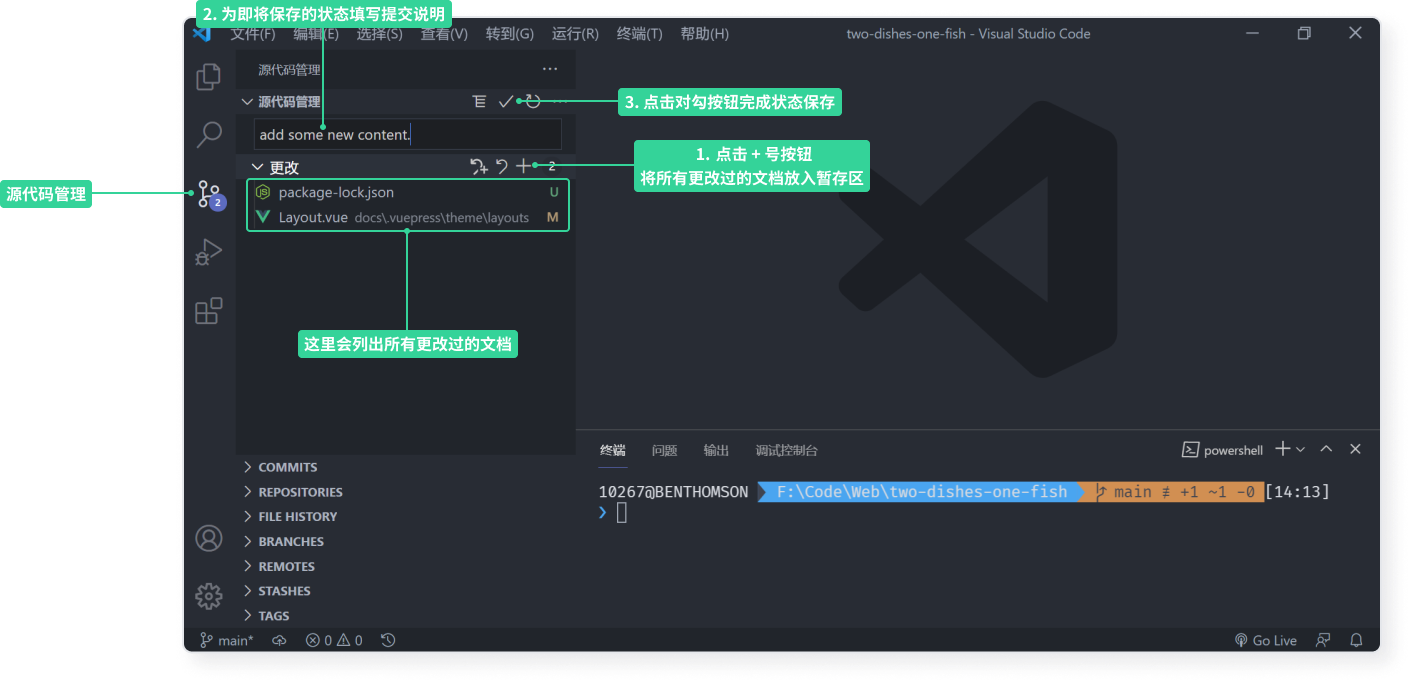
Task: Discard all changes with the undo arrow icon
Action: (502, 166)
